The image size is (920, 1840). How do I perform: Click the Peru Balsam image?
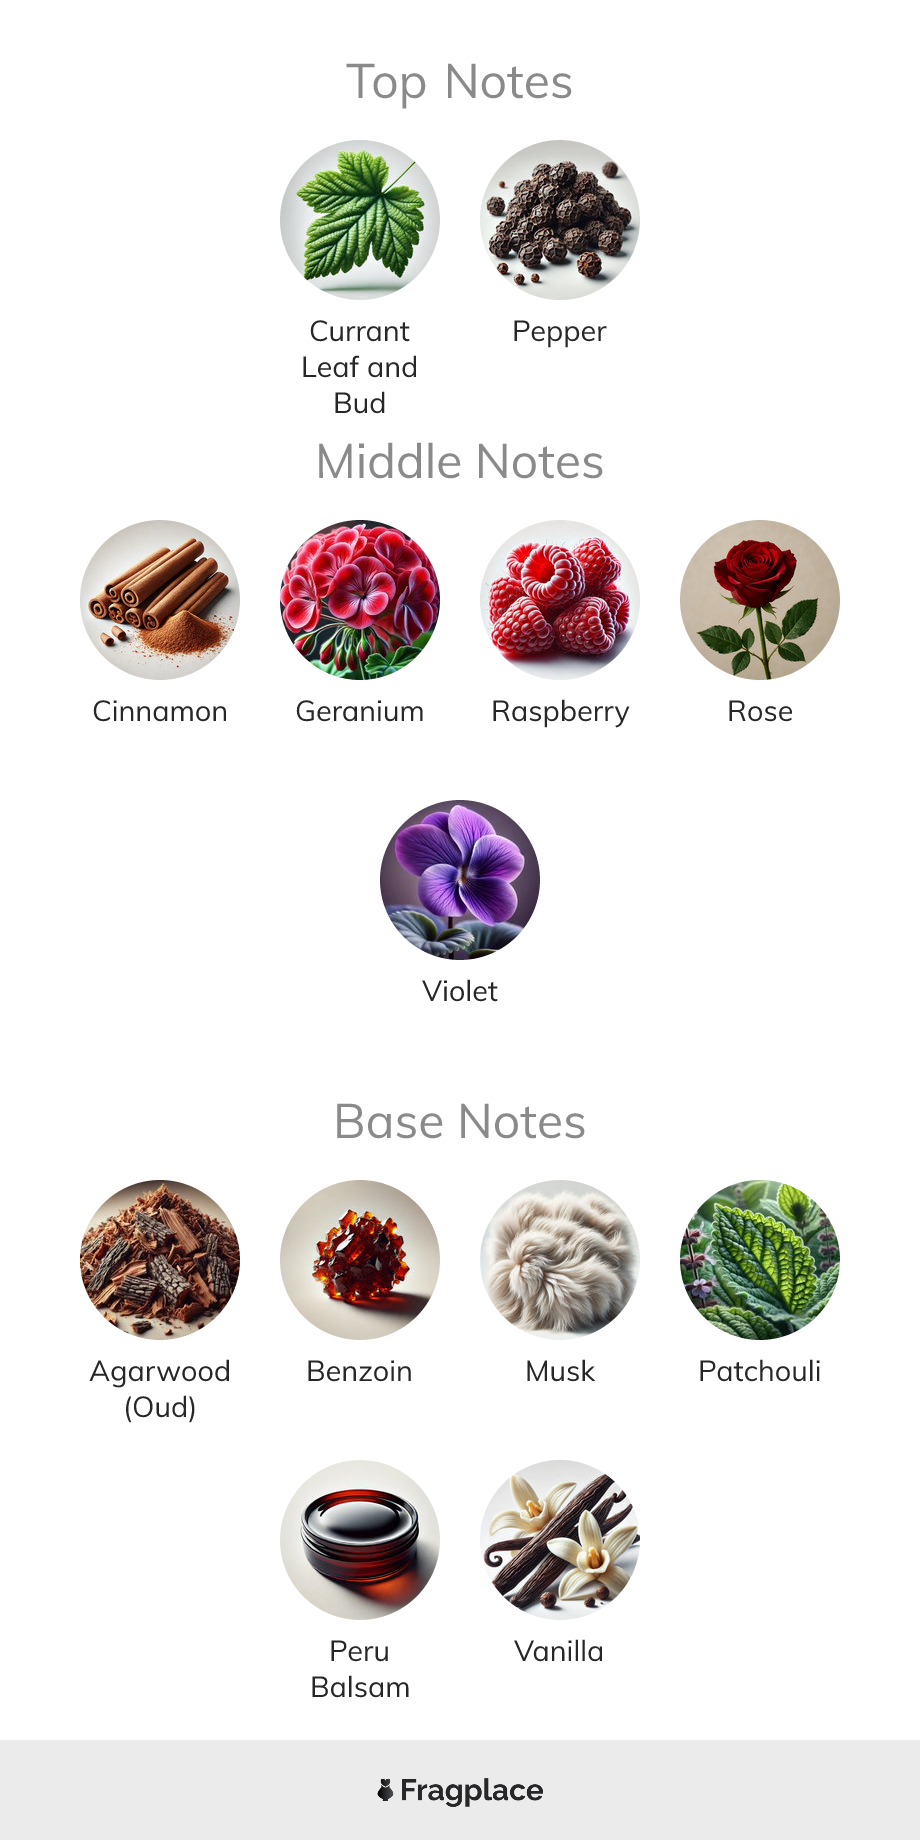pyautogui.click(x=360, y=1540)
